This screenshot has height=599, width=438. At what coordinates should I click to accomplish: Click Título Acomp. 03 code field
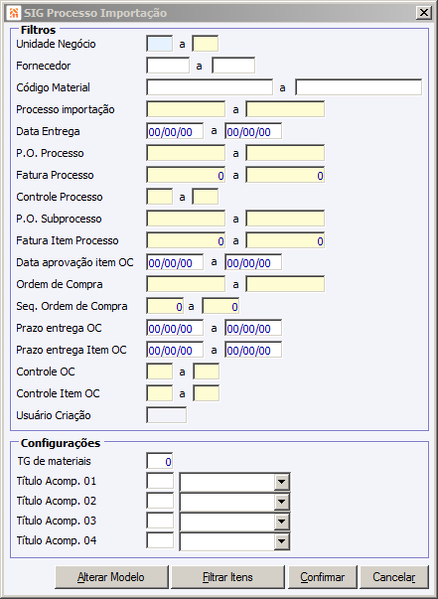160,521
